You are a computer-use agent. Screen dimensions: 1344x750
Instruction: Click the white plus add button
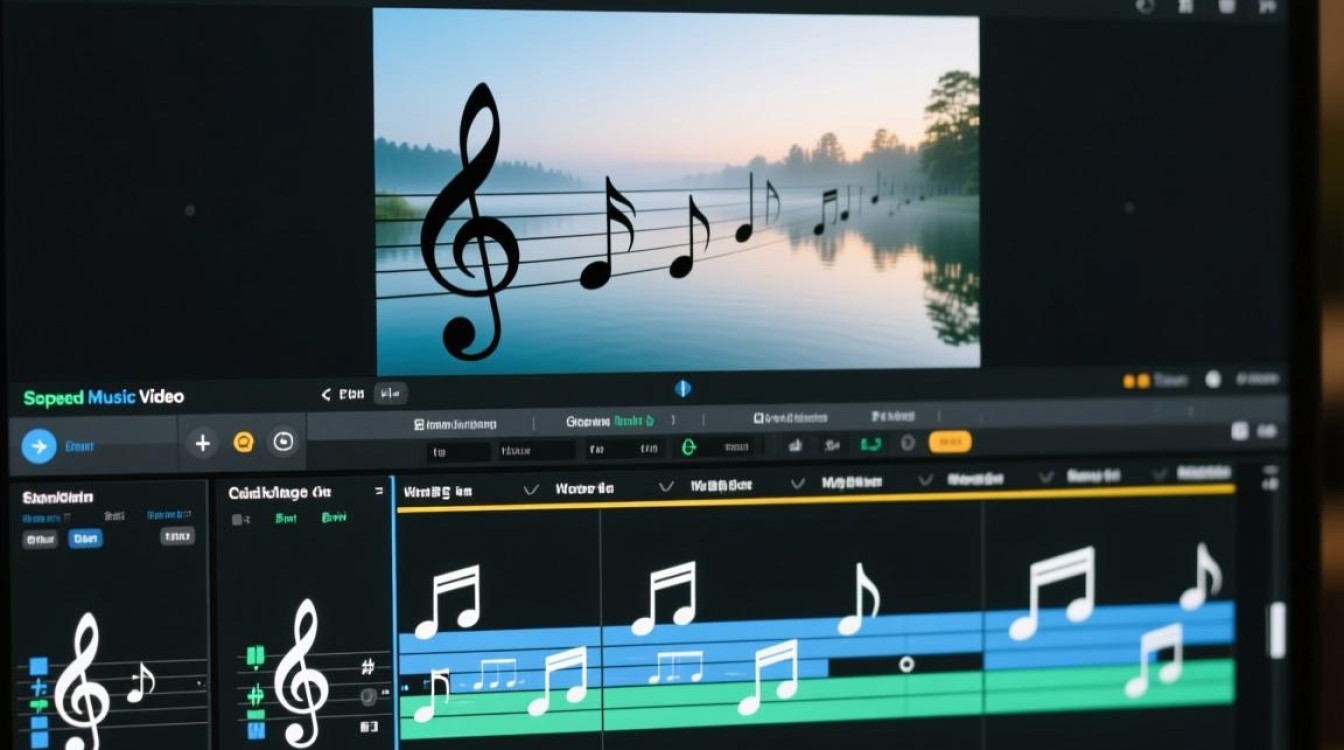203,443
